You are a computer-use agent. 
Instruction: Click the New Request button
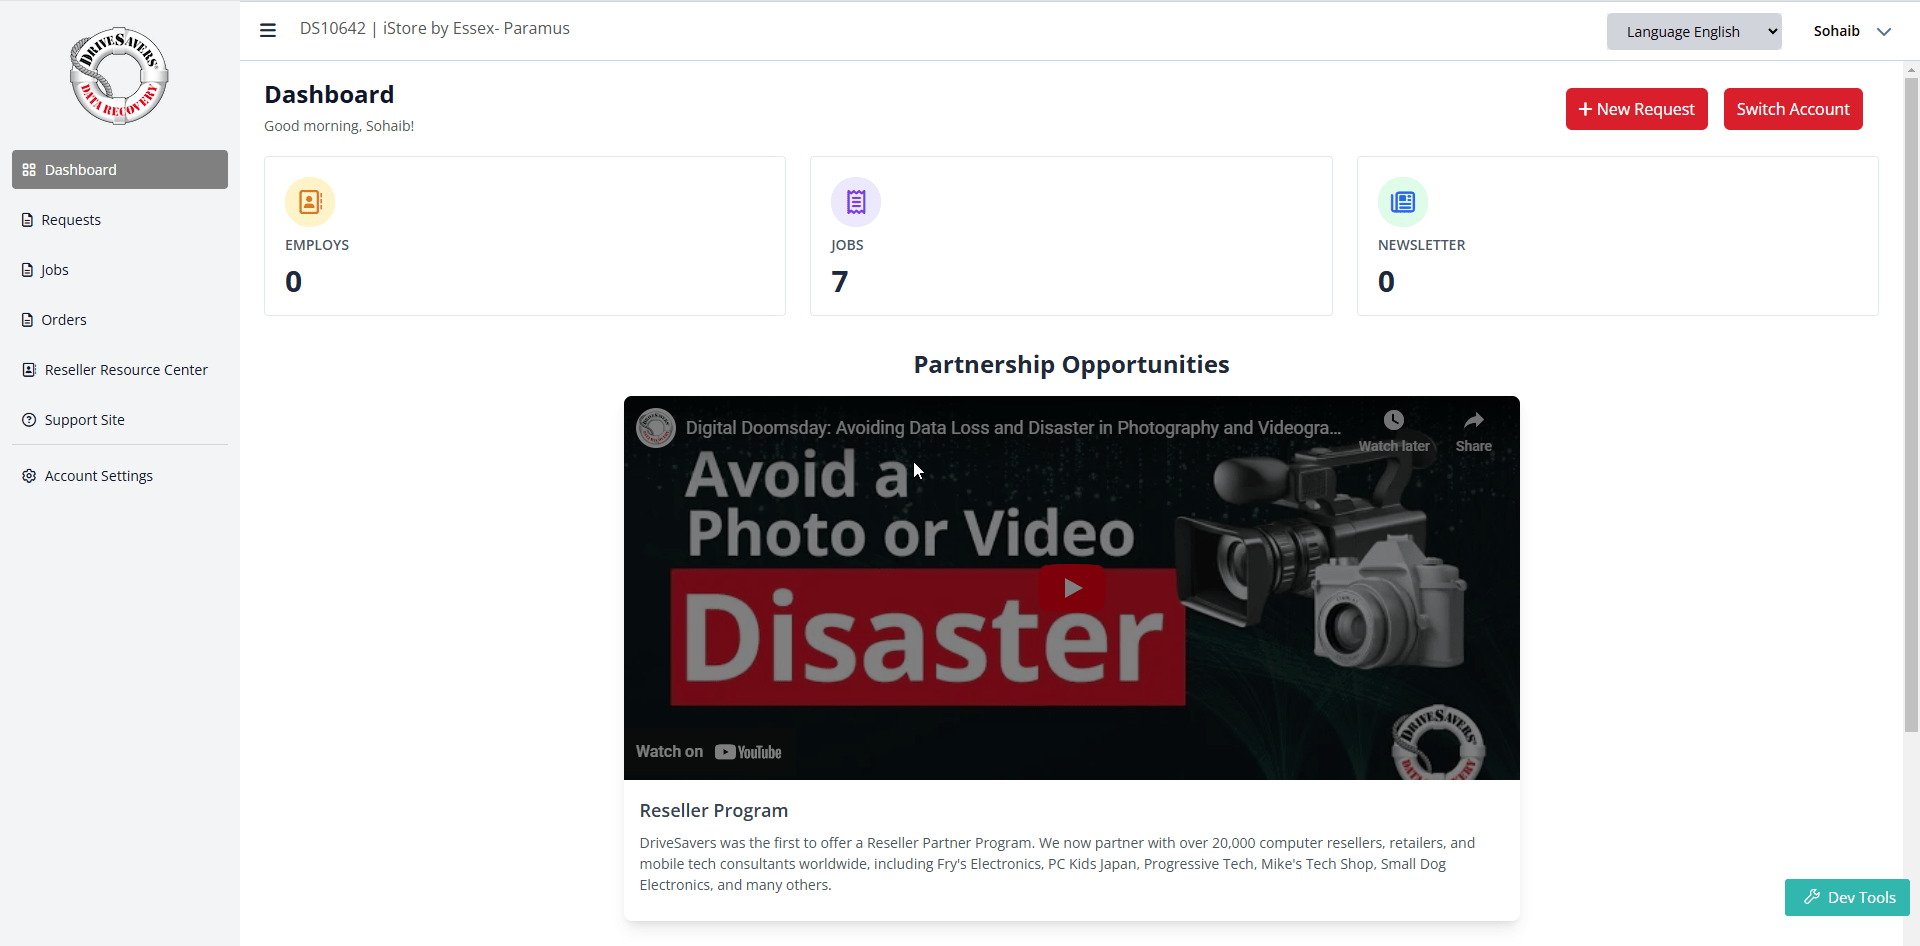coord(1636,109)
